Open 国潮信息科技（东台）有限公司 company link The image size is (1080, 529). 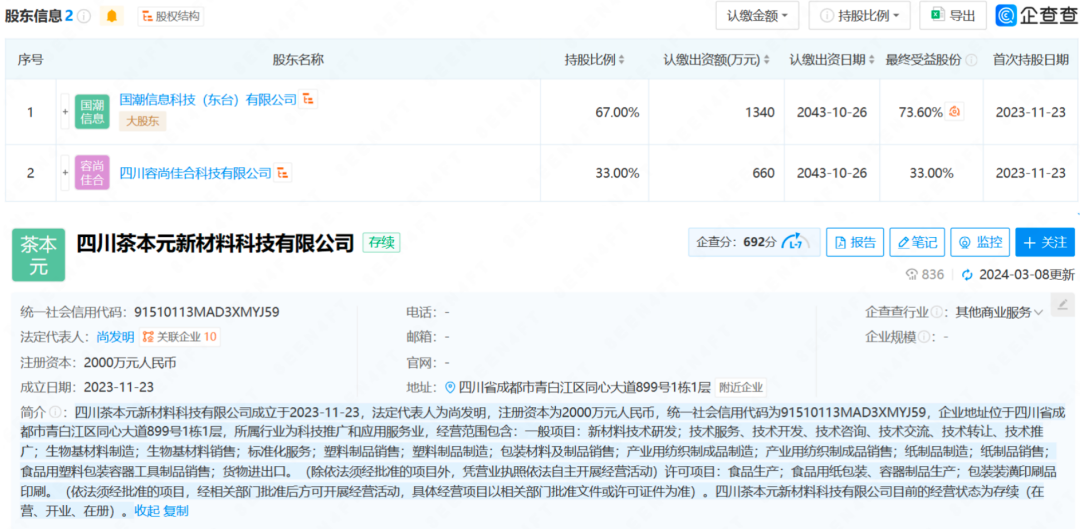point(208,100)
